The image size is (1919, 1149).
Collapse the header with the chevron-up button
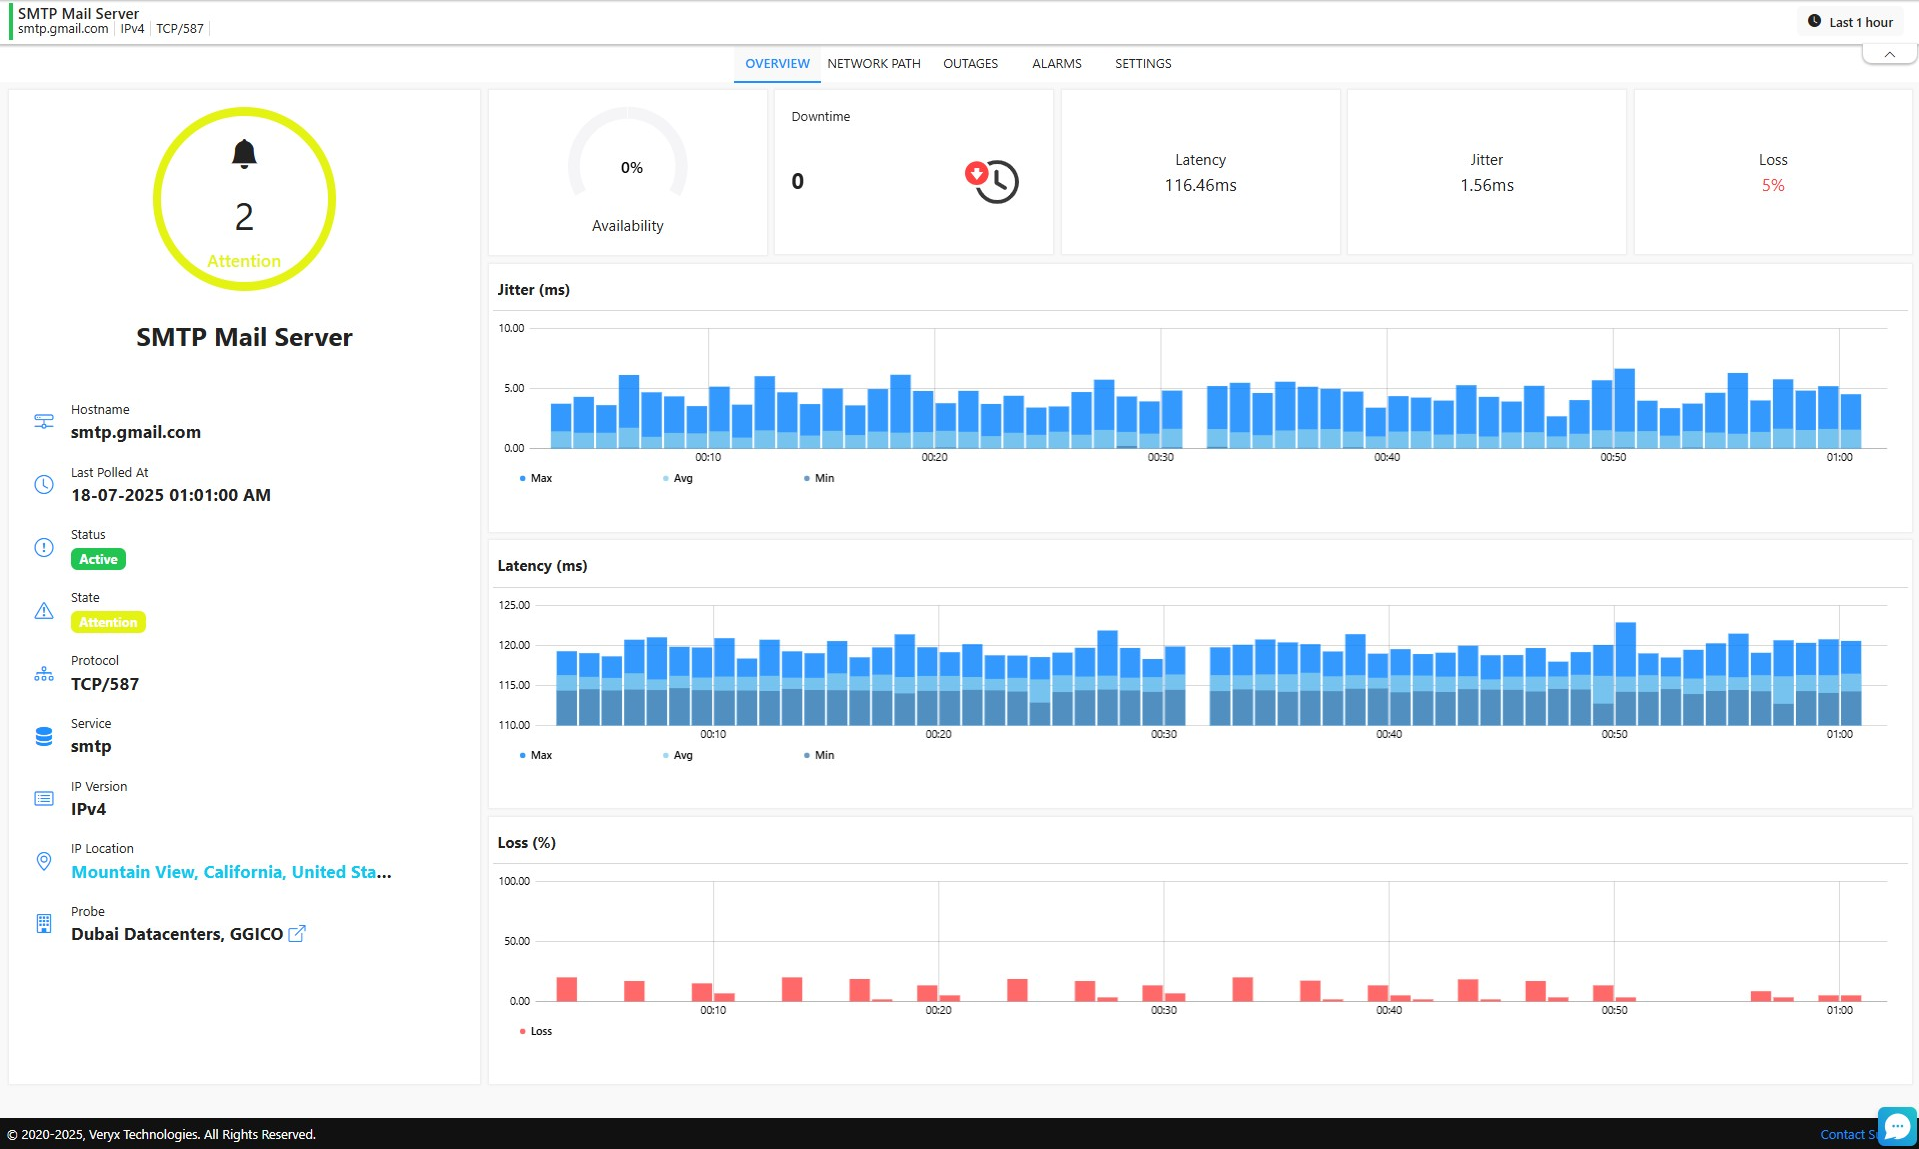[x=1889, y=55]
